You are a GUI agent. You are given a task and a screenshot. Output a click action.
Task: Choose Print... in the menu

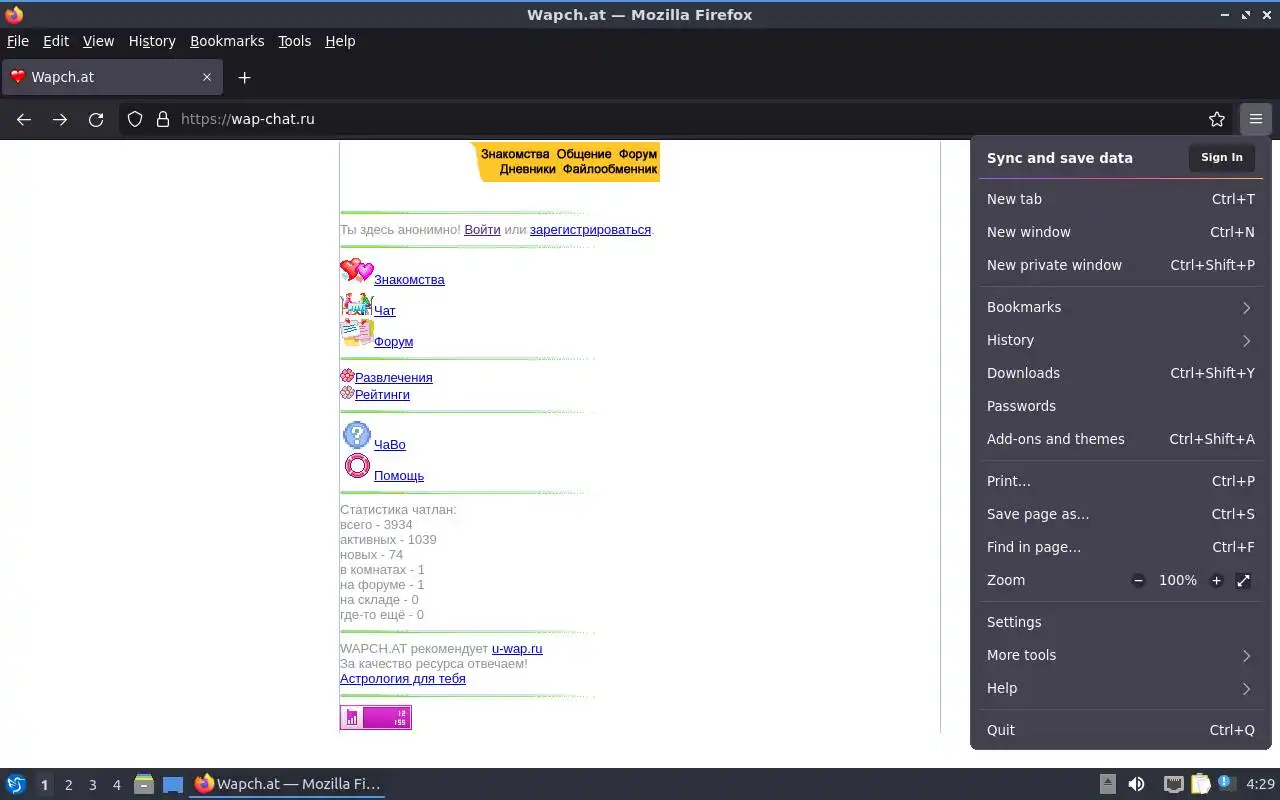1120,481
